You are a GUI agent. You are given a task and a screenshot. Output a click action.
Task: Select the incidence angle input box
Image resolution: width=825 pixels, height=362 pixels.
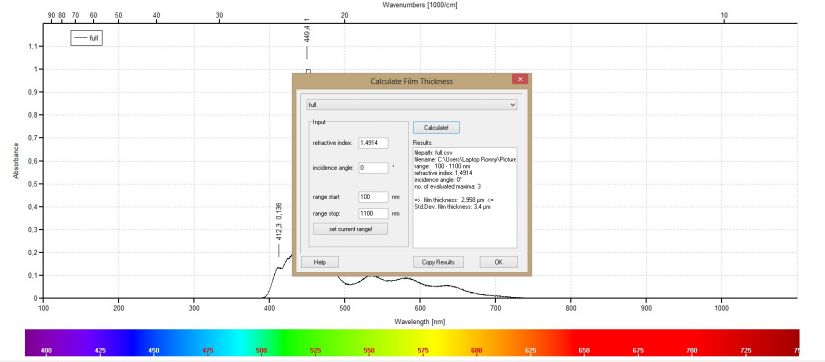click(x=373, y=168)
